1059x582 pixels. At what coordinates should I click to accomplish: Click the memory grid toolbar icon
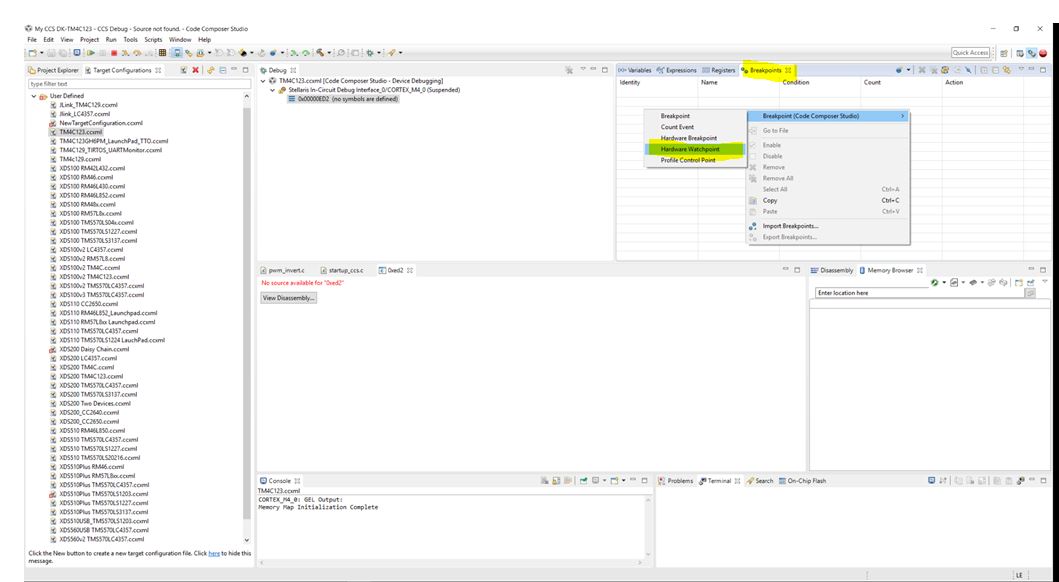pyautogui.click(x=162, y=53)
